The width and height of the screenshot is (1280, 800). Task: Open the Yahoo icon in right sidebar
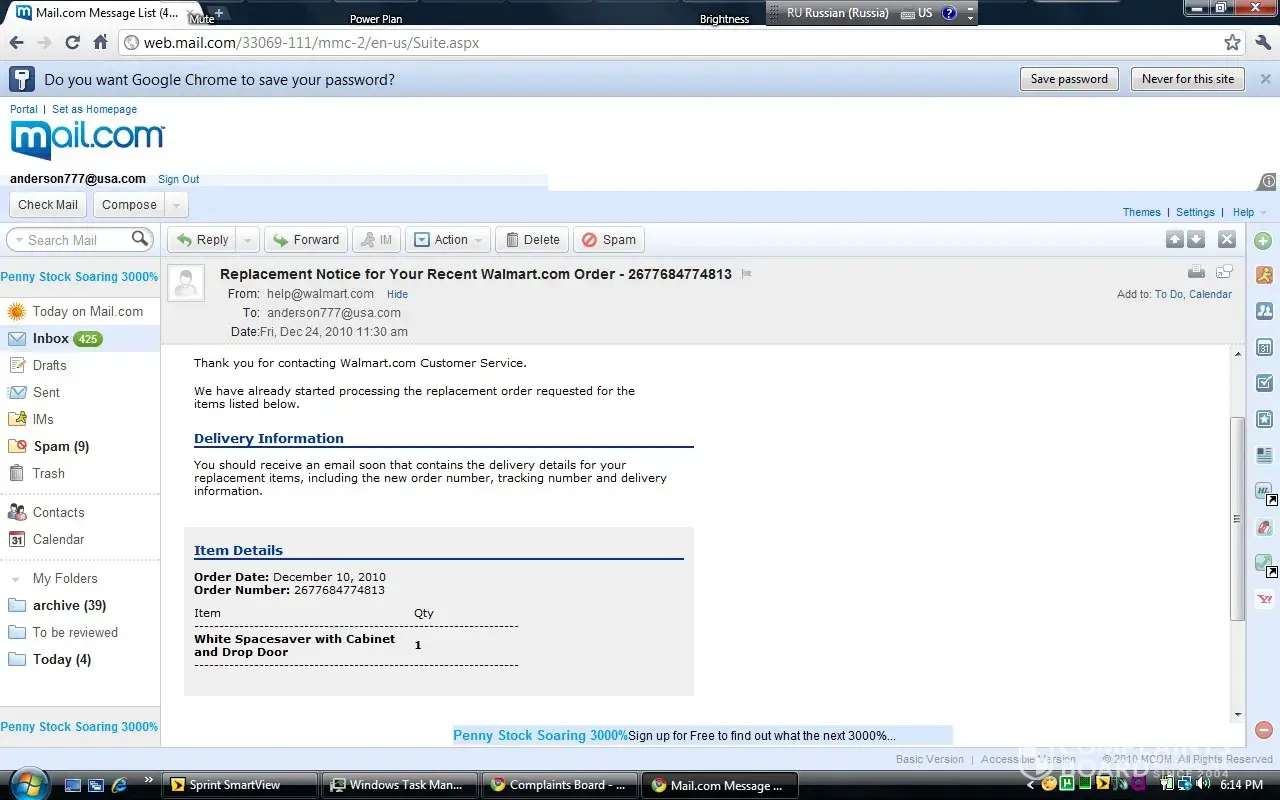point(1264,600)
